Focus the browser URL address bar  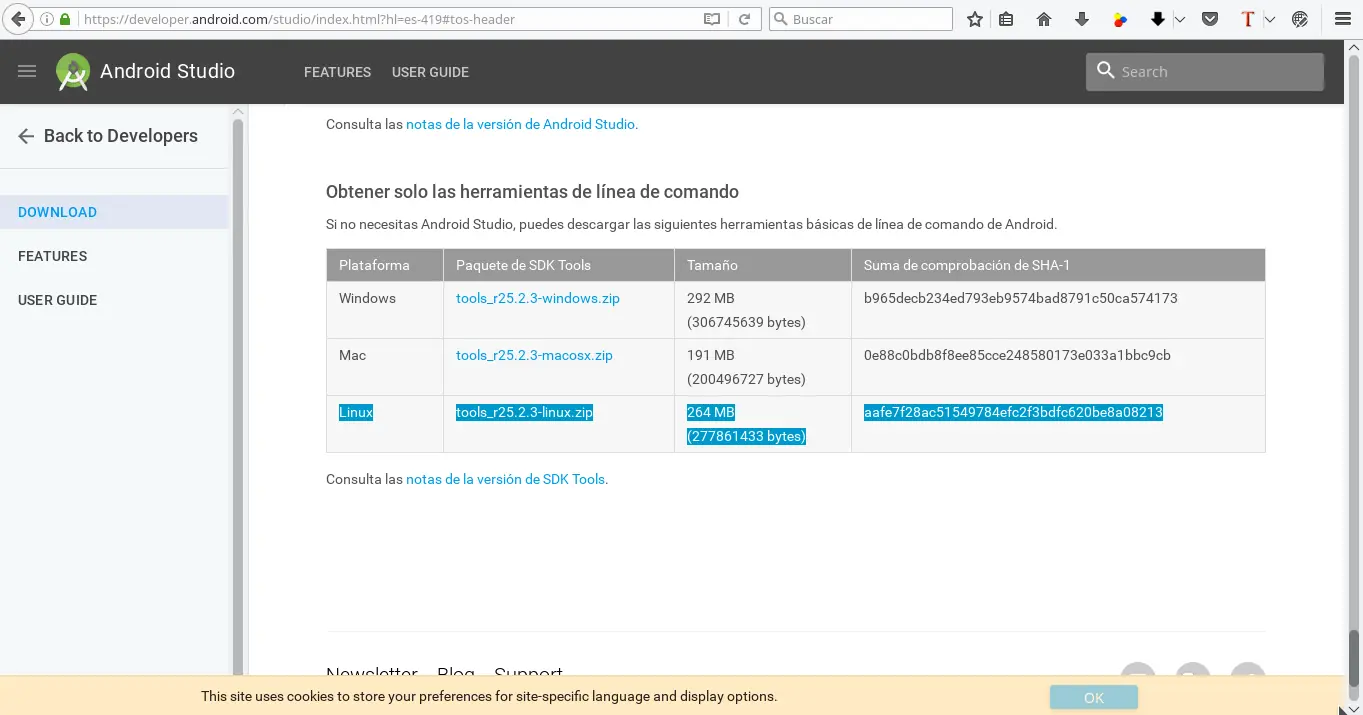click(390, 19)
